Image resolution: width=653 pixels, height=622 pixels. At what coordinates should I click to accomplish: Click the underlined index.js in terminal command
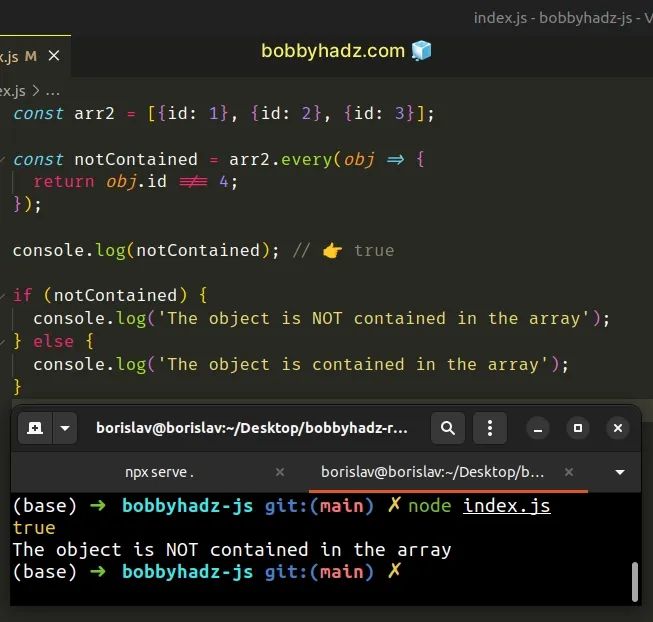tap(506, 506)
